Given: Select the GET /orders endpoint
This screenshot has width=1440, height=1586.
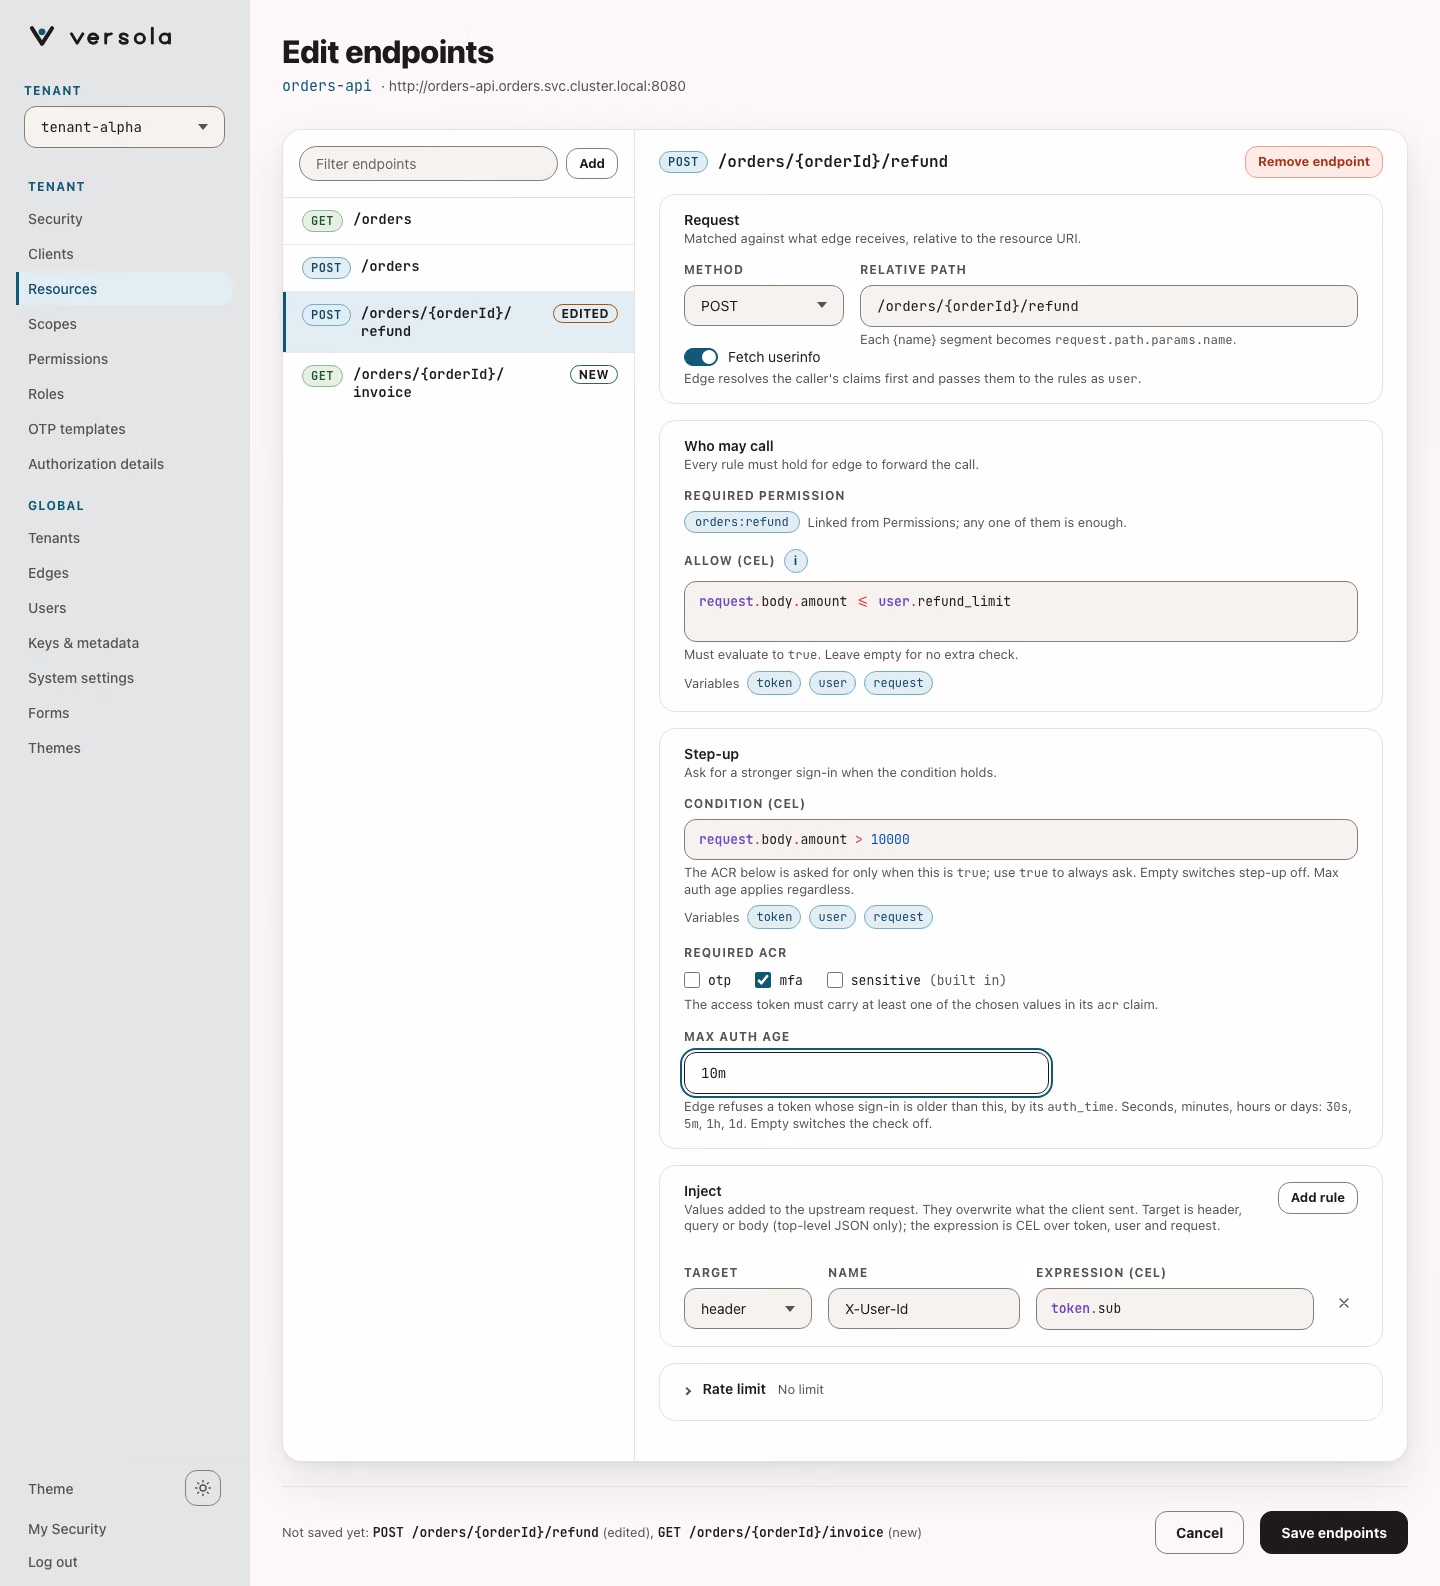Looking at the screenshot, I should coord(459,221).
